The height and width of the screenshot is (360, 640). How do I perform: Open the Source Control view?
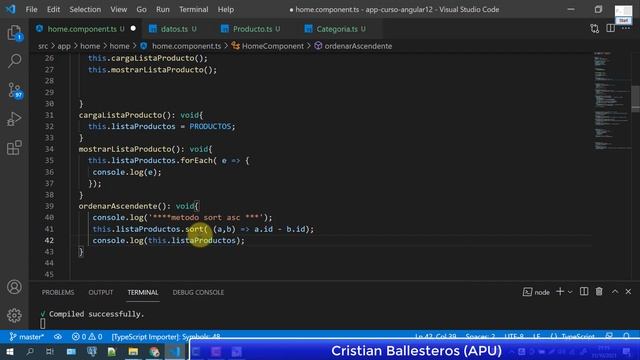(15, 90)
